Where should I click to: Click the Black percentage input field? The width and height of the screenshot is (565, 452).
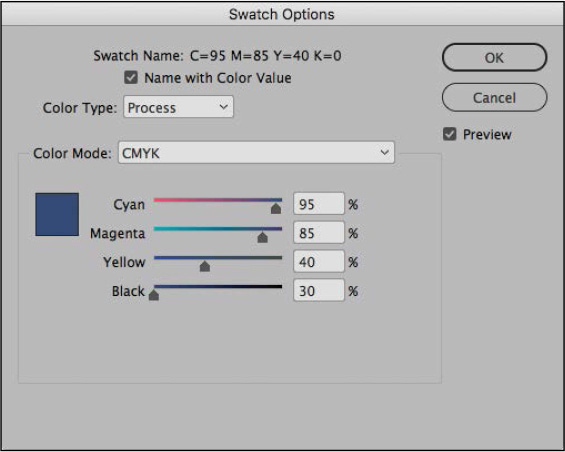coord(319,291)
